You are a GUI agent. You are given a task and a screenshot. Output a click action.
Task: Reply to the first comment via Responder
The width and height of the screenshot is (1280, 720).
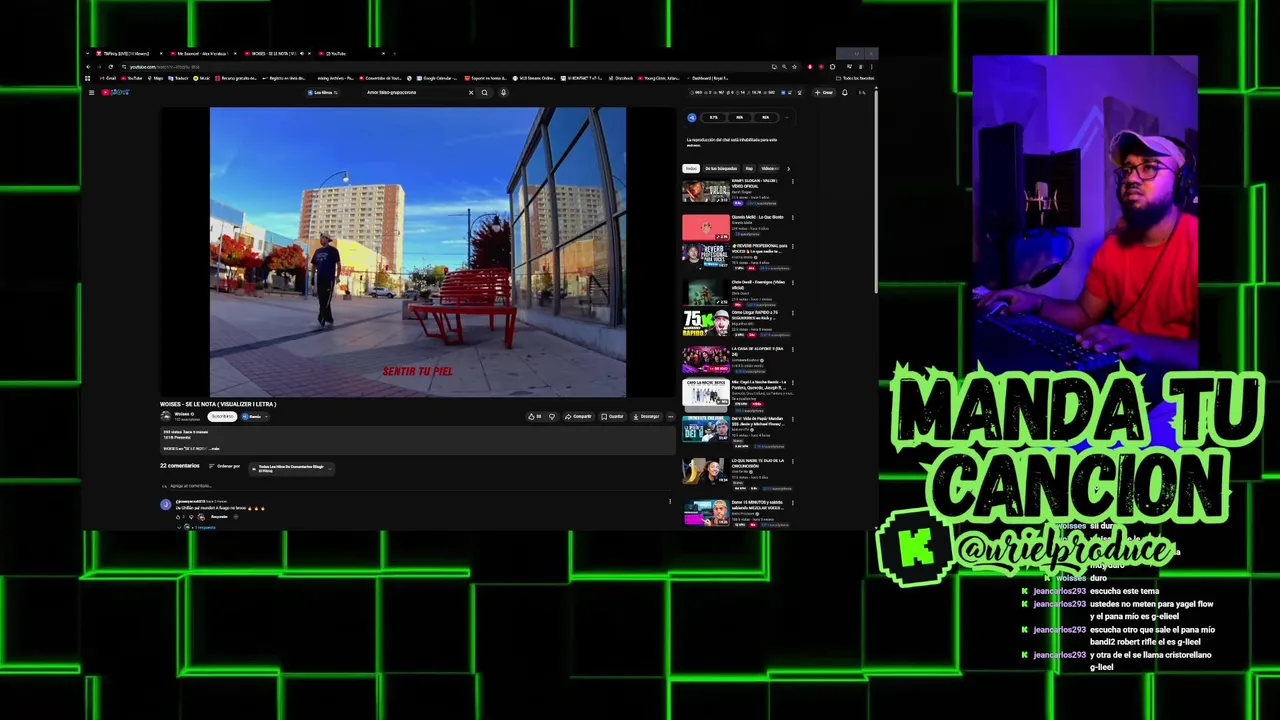tap(219, 517)
